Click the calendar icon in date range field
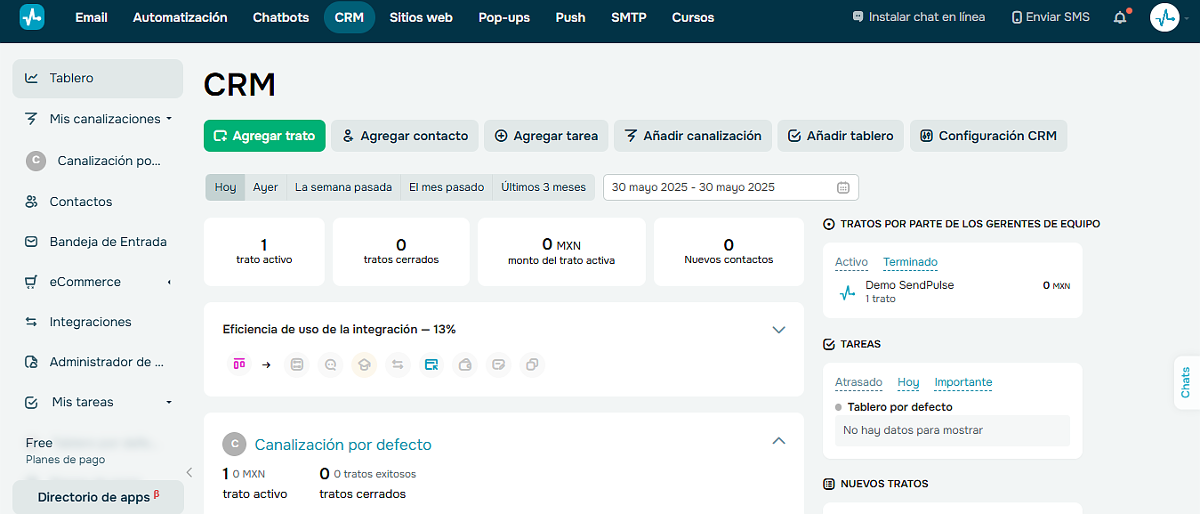The width and height of the screenshot is (1200, 514). (x=843, y=187)
